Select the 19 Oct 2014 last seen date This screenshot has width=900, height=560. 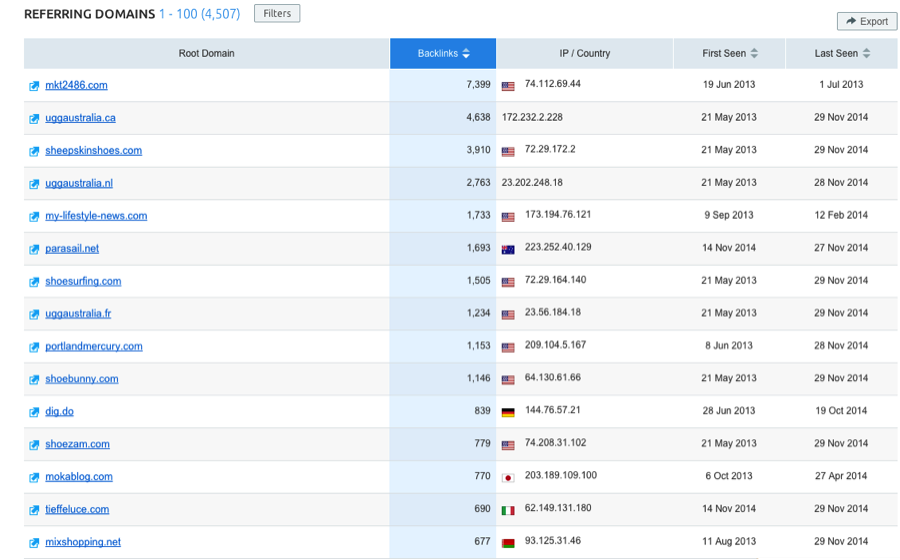pos(841,411)
